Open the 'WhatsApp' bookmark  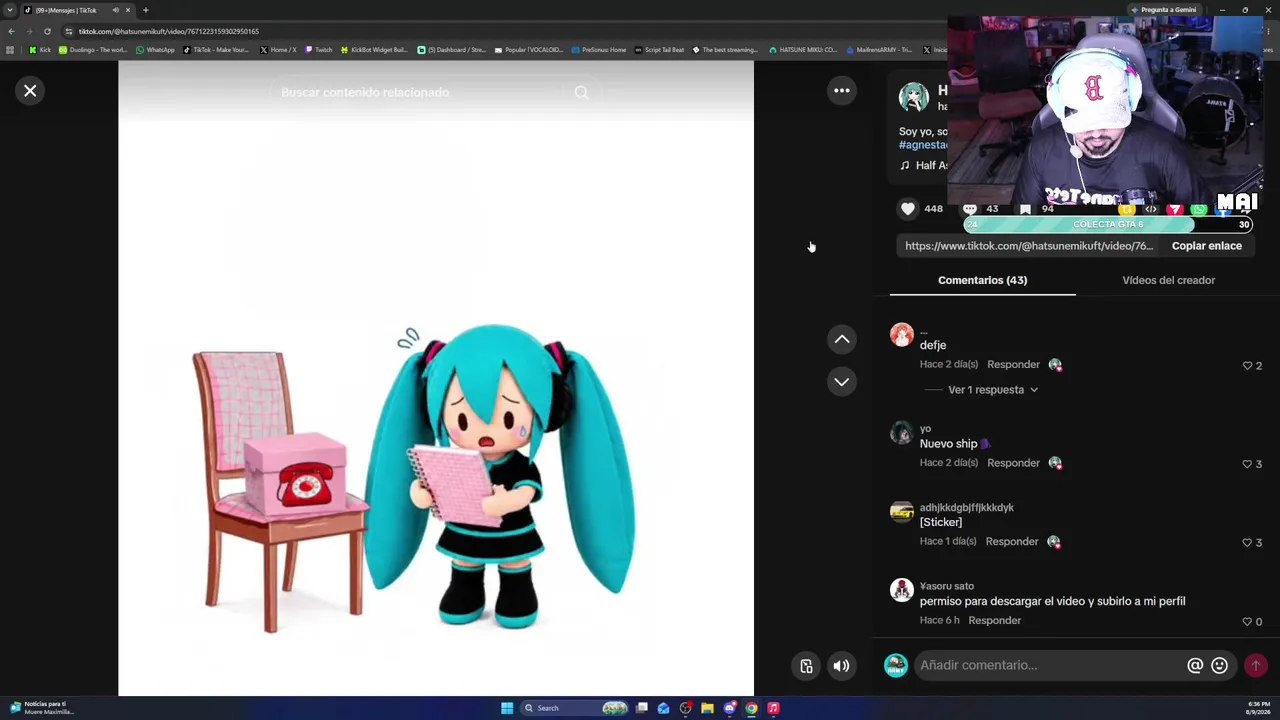[155, 50]
